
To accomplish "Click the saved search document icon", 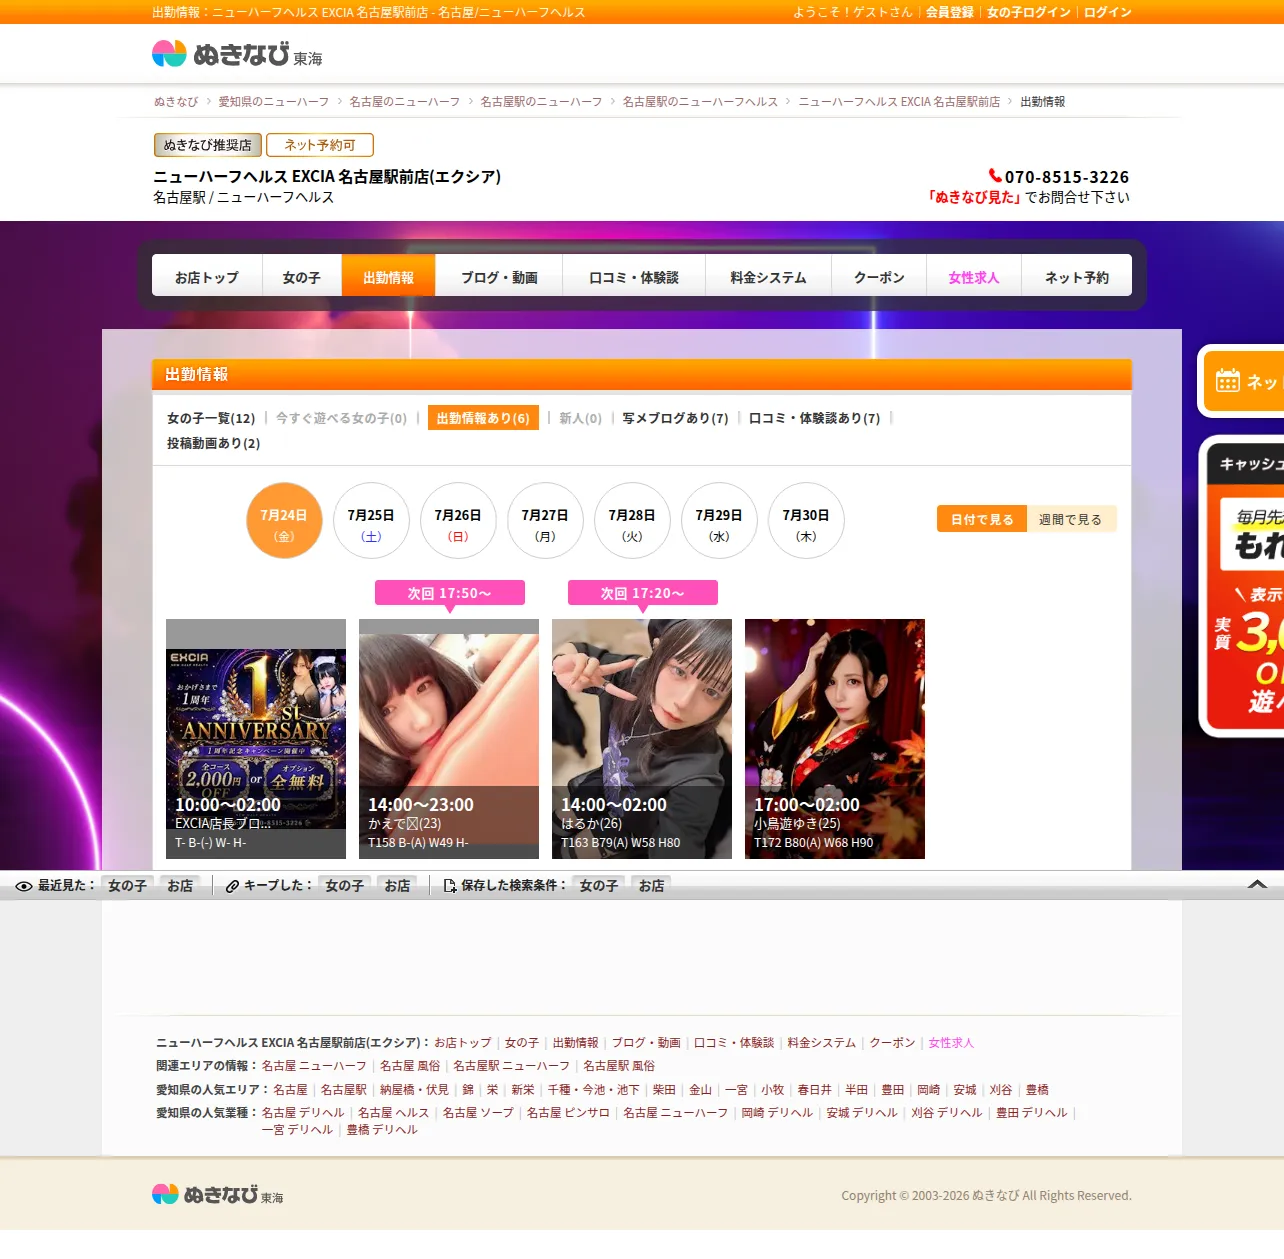I will pos(450,886).
